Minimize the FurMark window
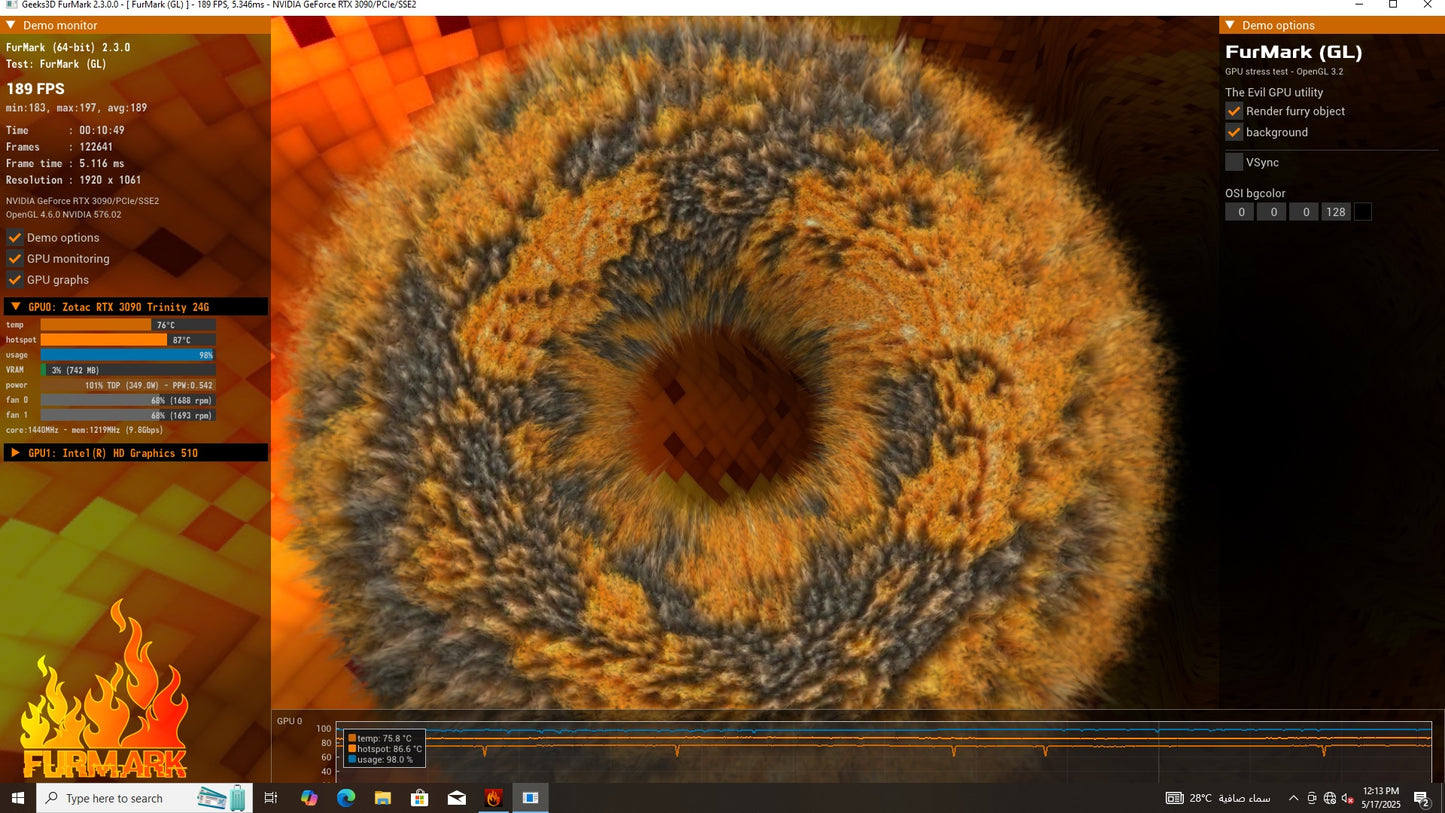Screen dimensions: 1445x813 click(x=1358, y=5)
